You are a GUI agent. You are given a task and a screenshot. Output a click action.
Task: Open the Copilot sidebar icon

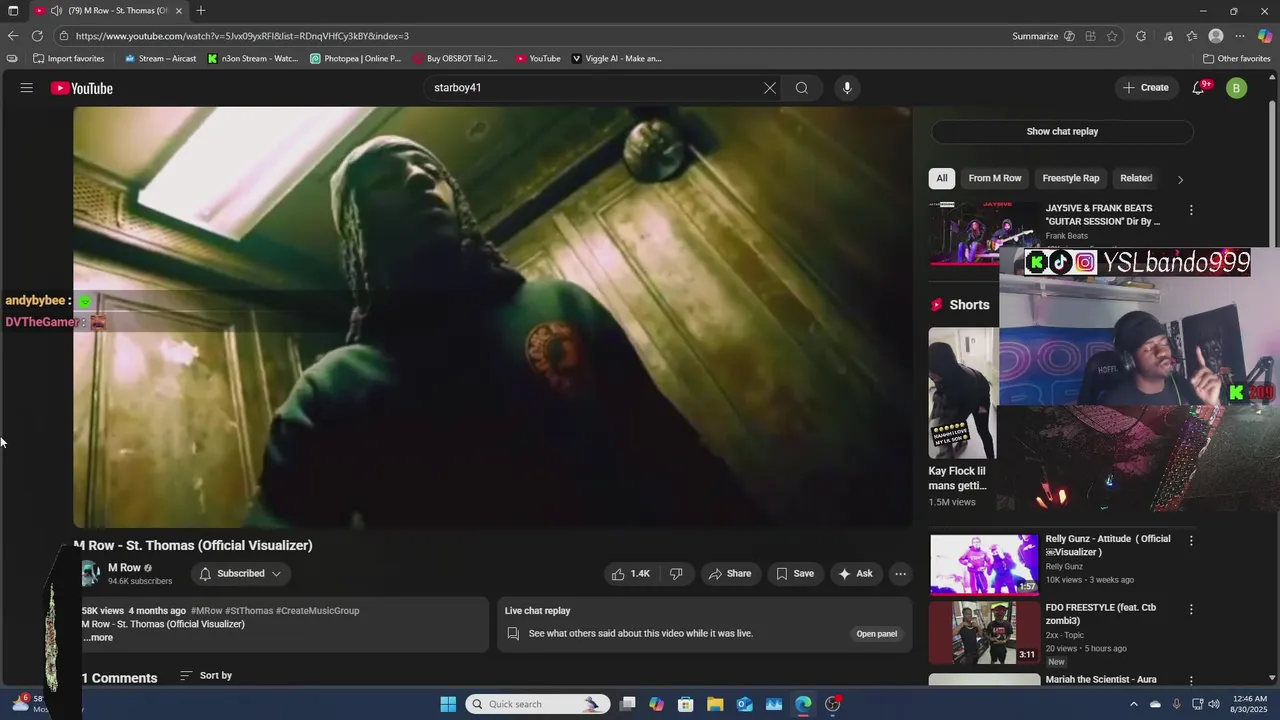[1265, 36]
